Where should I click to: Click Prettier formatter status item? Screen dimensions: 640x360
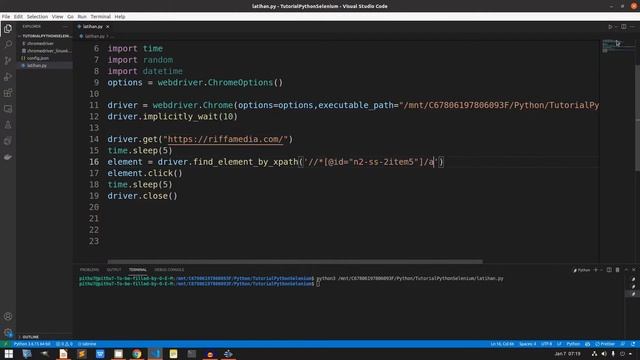pyautogui.click(x=605, y=344)
